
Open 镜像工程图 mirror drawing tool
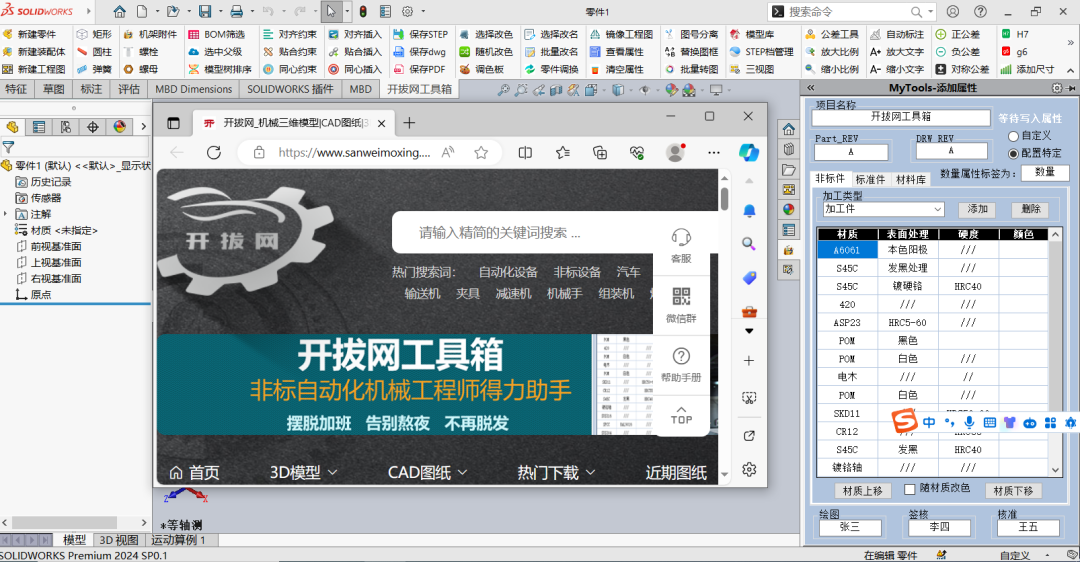[x=621, y=34]
